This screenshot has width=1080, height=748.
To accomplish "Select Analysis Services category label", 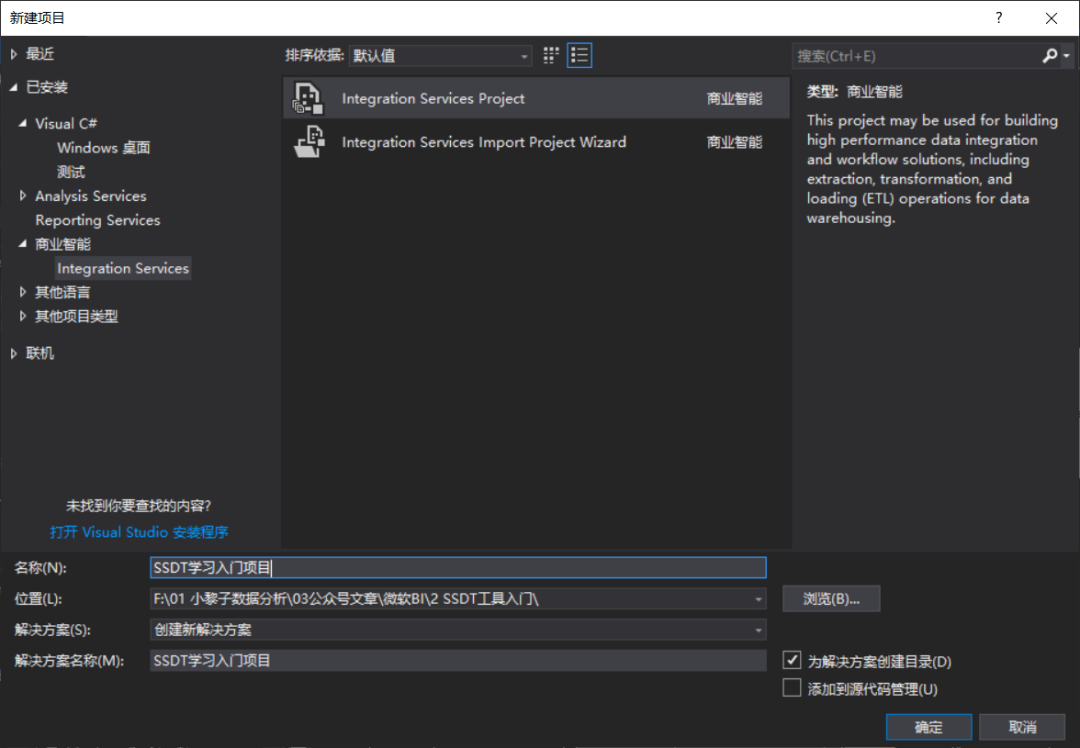I will pos(91,196).
